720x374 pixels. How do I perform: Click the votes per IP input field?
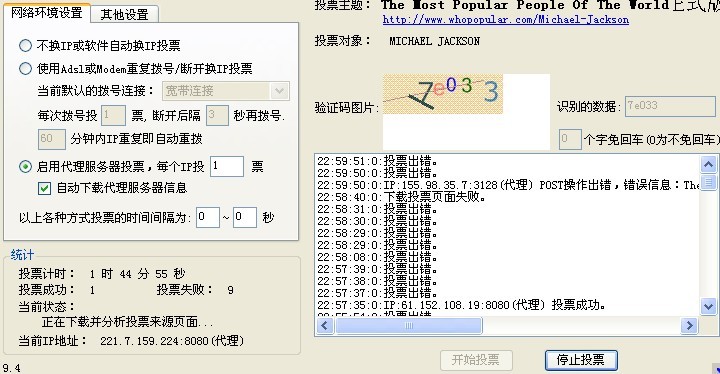pos(227,166)
